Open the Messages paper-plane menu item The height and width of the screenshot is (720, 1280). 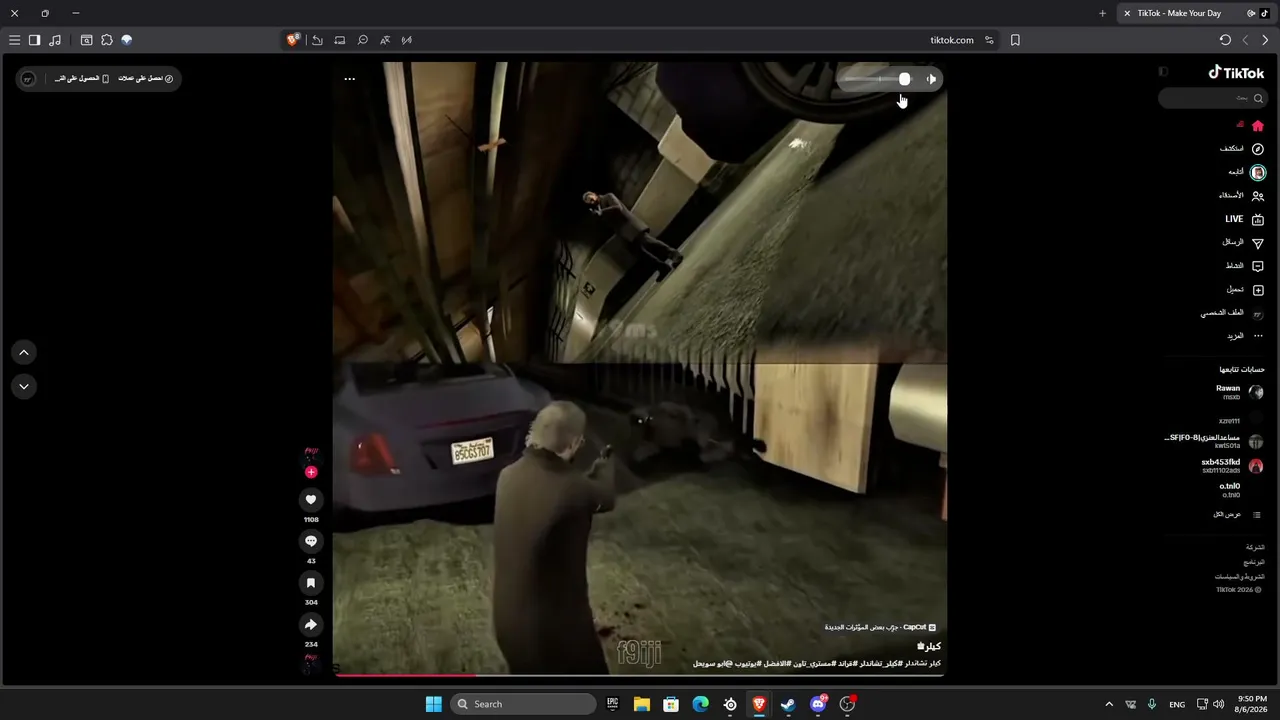click(1243, 243)
